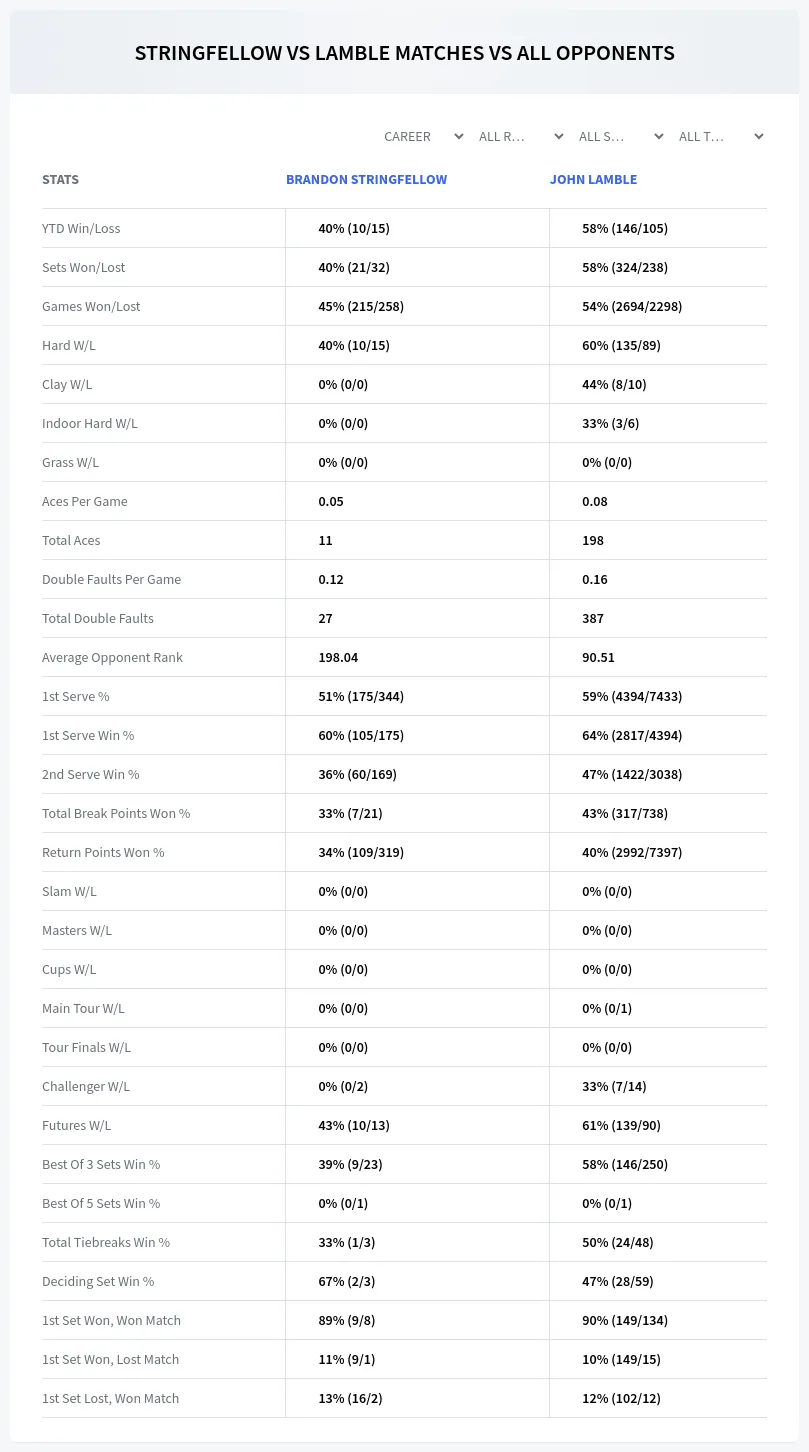Select the YTD Win/Loss row label

[x=81, y=228]
